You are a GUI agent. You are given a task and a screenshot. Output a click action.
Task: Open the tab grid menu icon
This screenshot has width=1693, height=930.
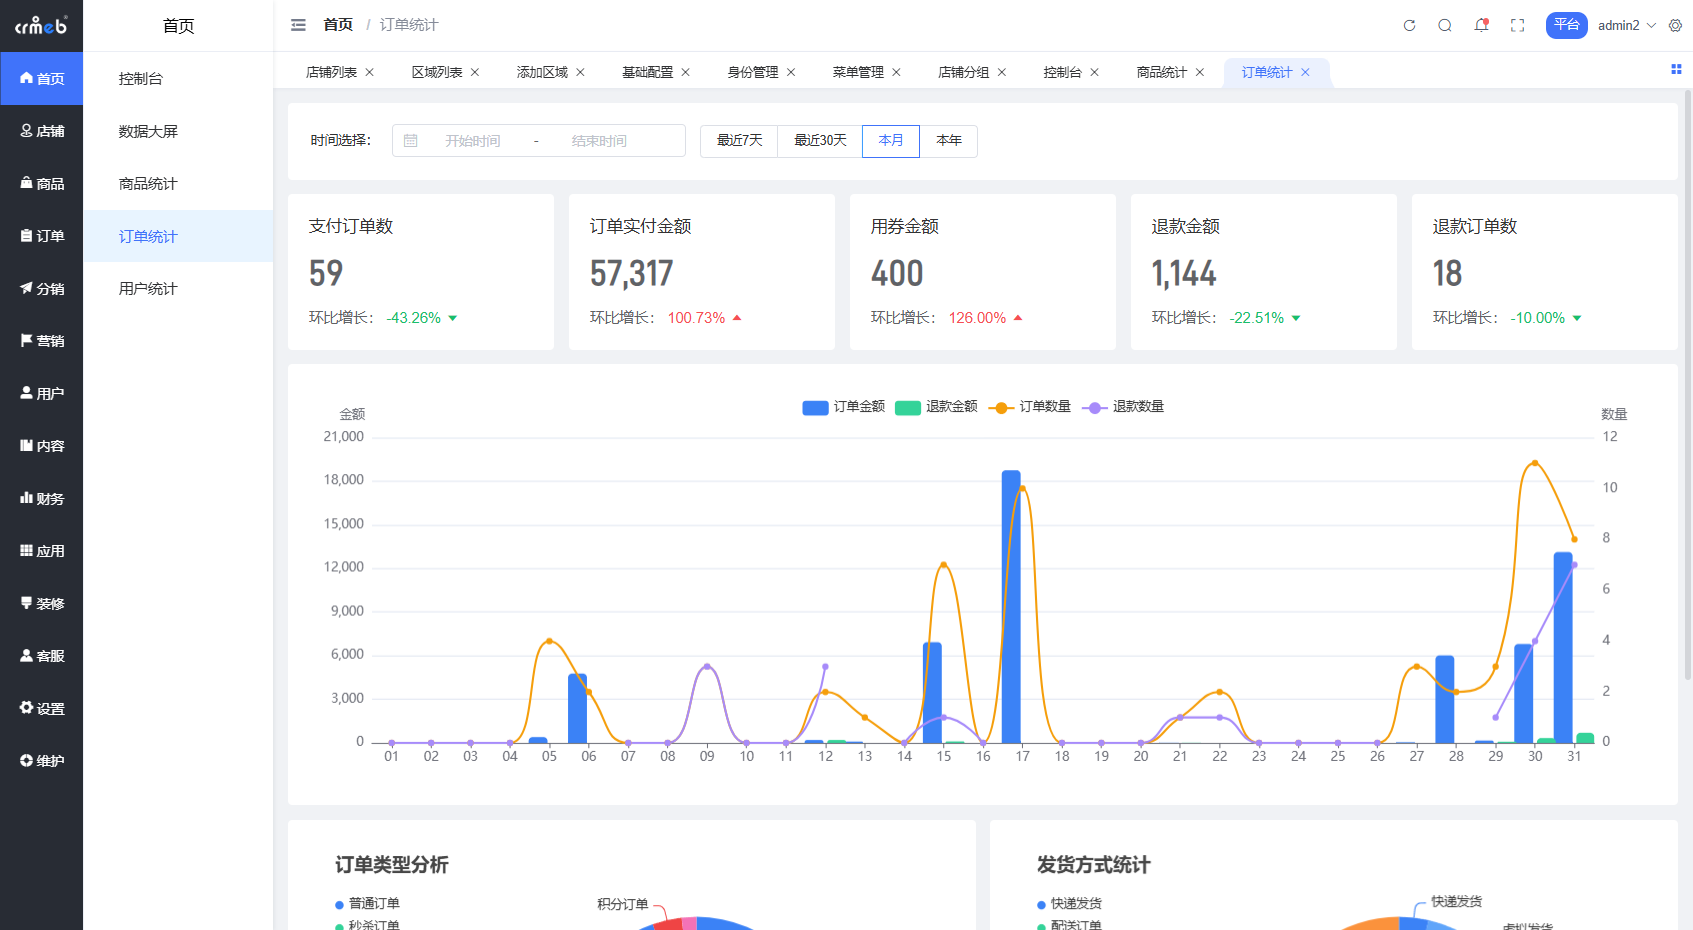tap(1676, 69)
